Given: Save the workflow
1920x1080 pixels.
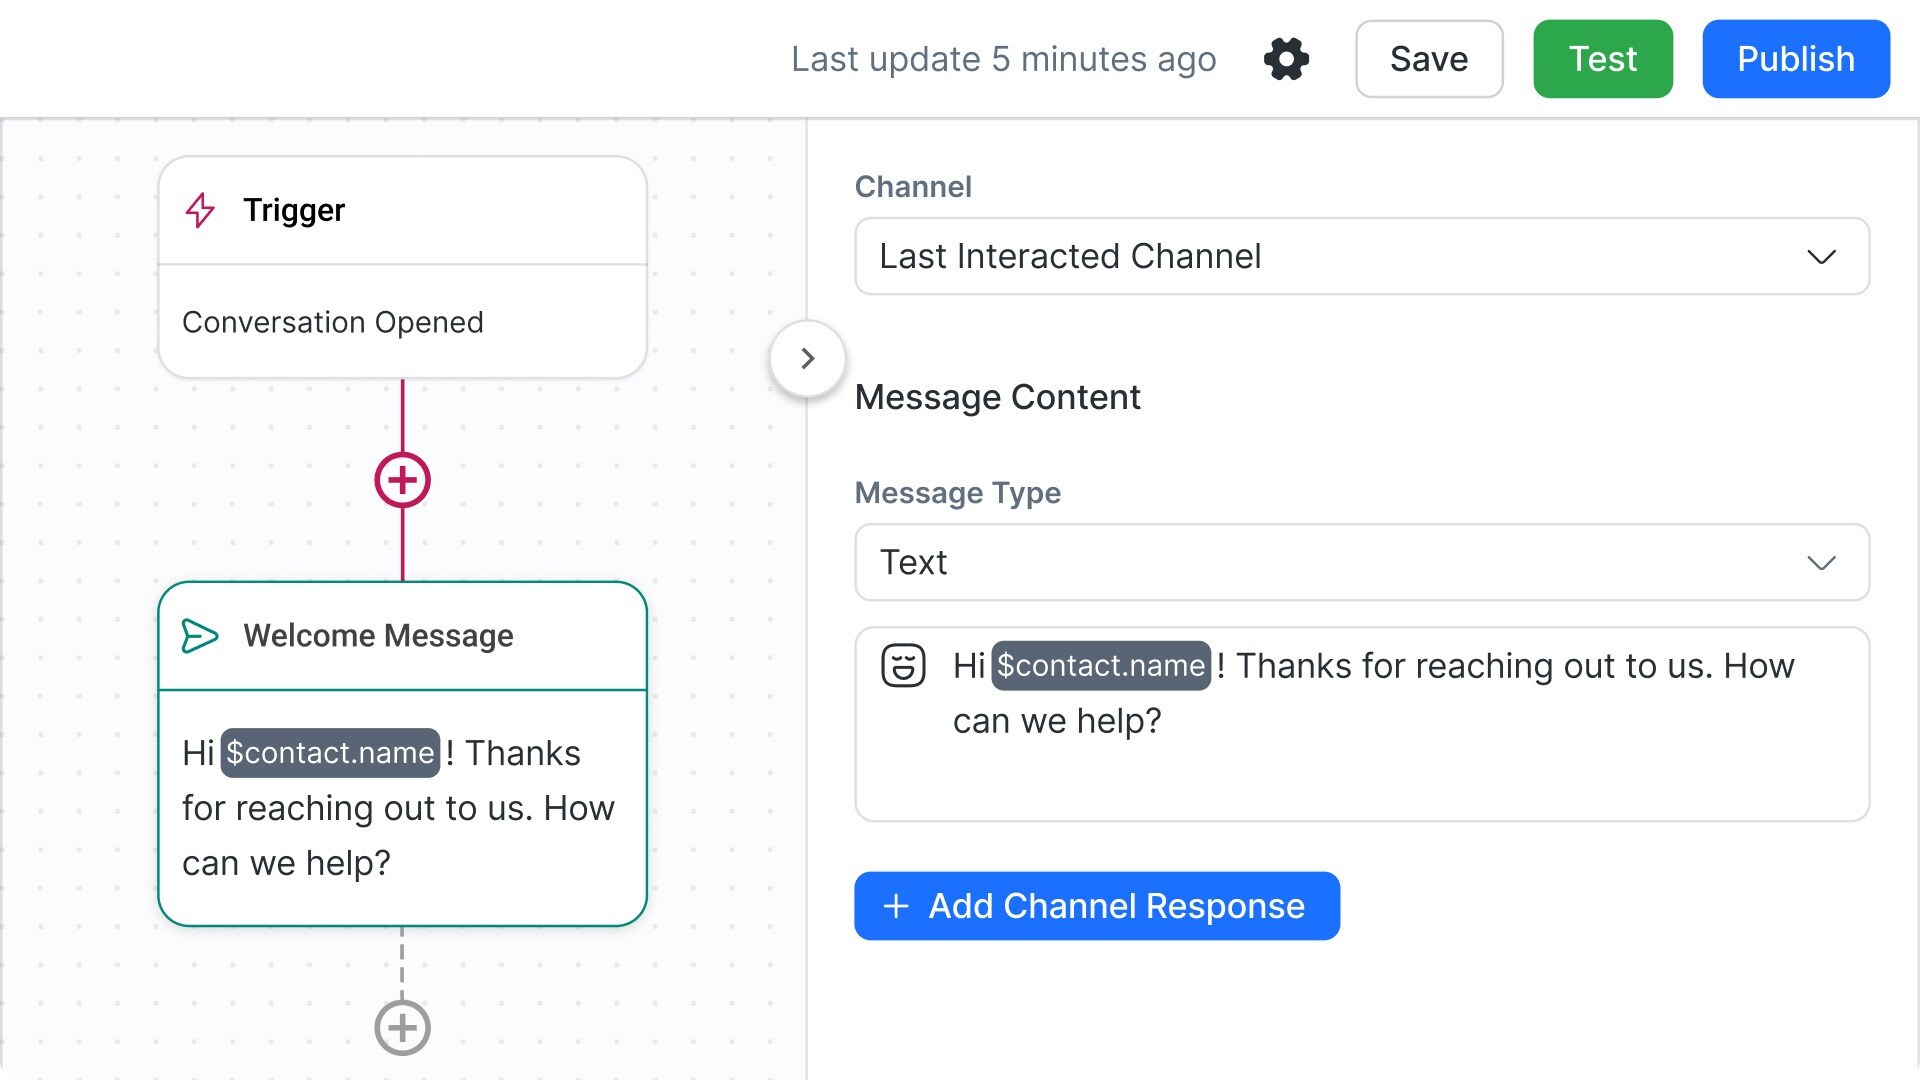Looking at the screenshot, I should (1428, 59).
